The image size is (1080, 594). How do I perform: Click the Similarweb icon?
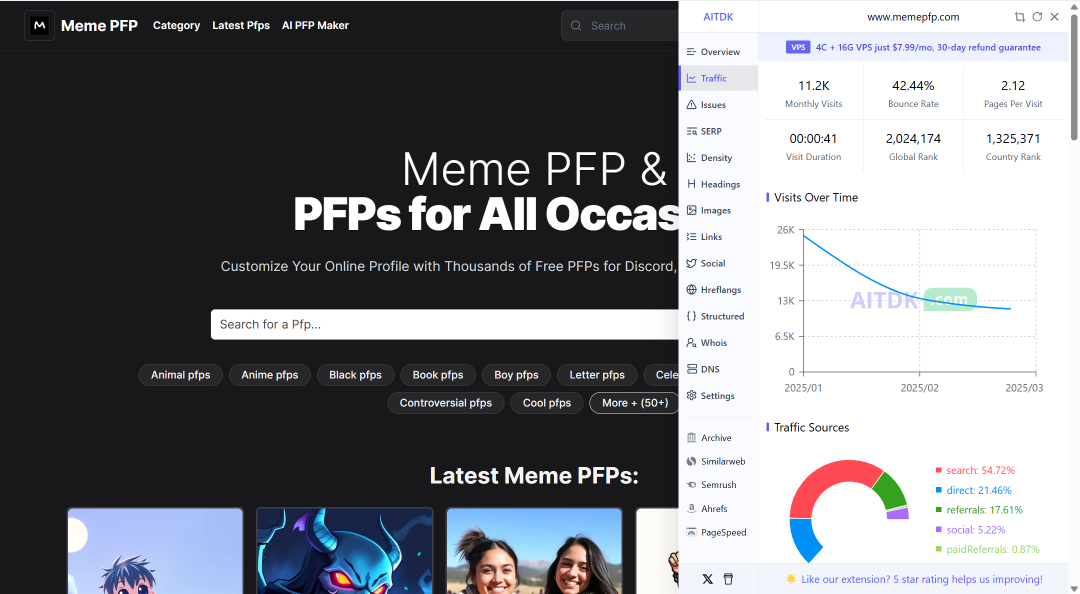(x=692, y=461)
